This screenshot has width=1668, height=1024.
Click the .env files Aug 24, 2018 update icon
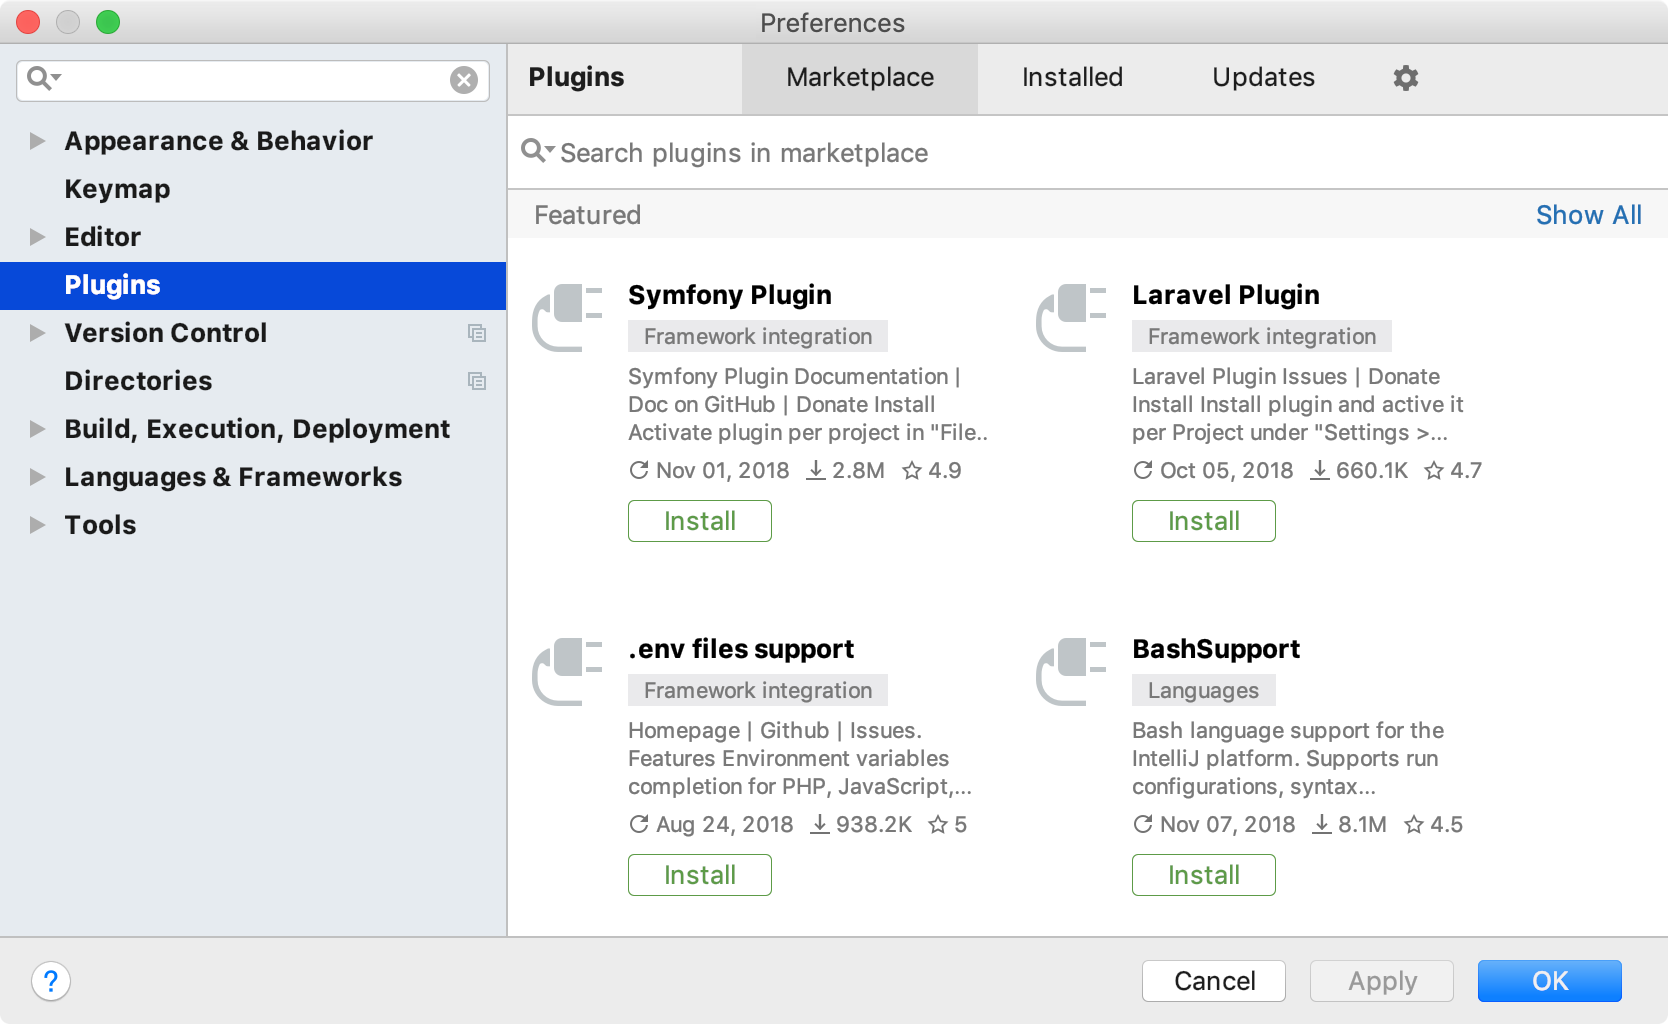click(x=639, y=824)
